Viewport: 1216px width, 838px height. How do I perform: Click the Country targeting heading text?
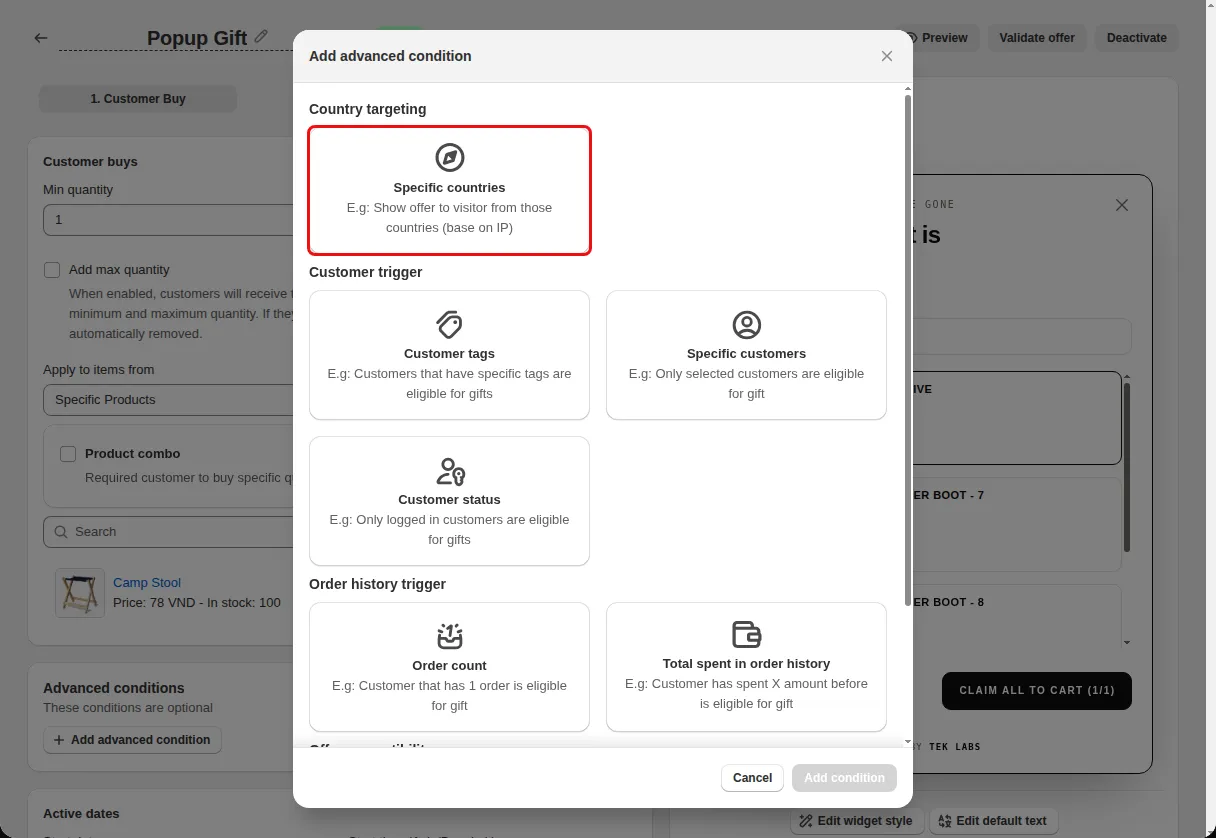[x=367, y=109]
